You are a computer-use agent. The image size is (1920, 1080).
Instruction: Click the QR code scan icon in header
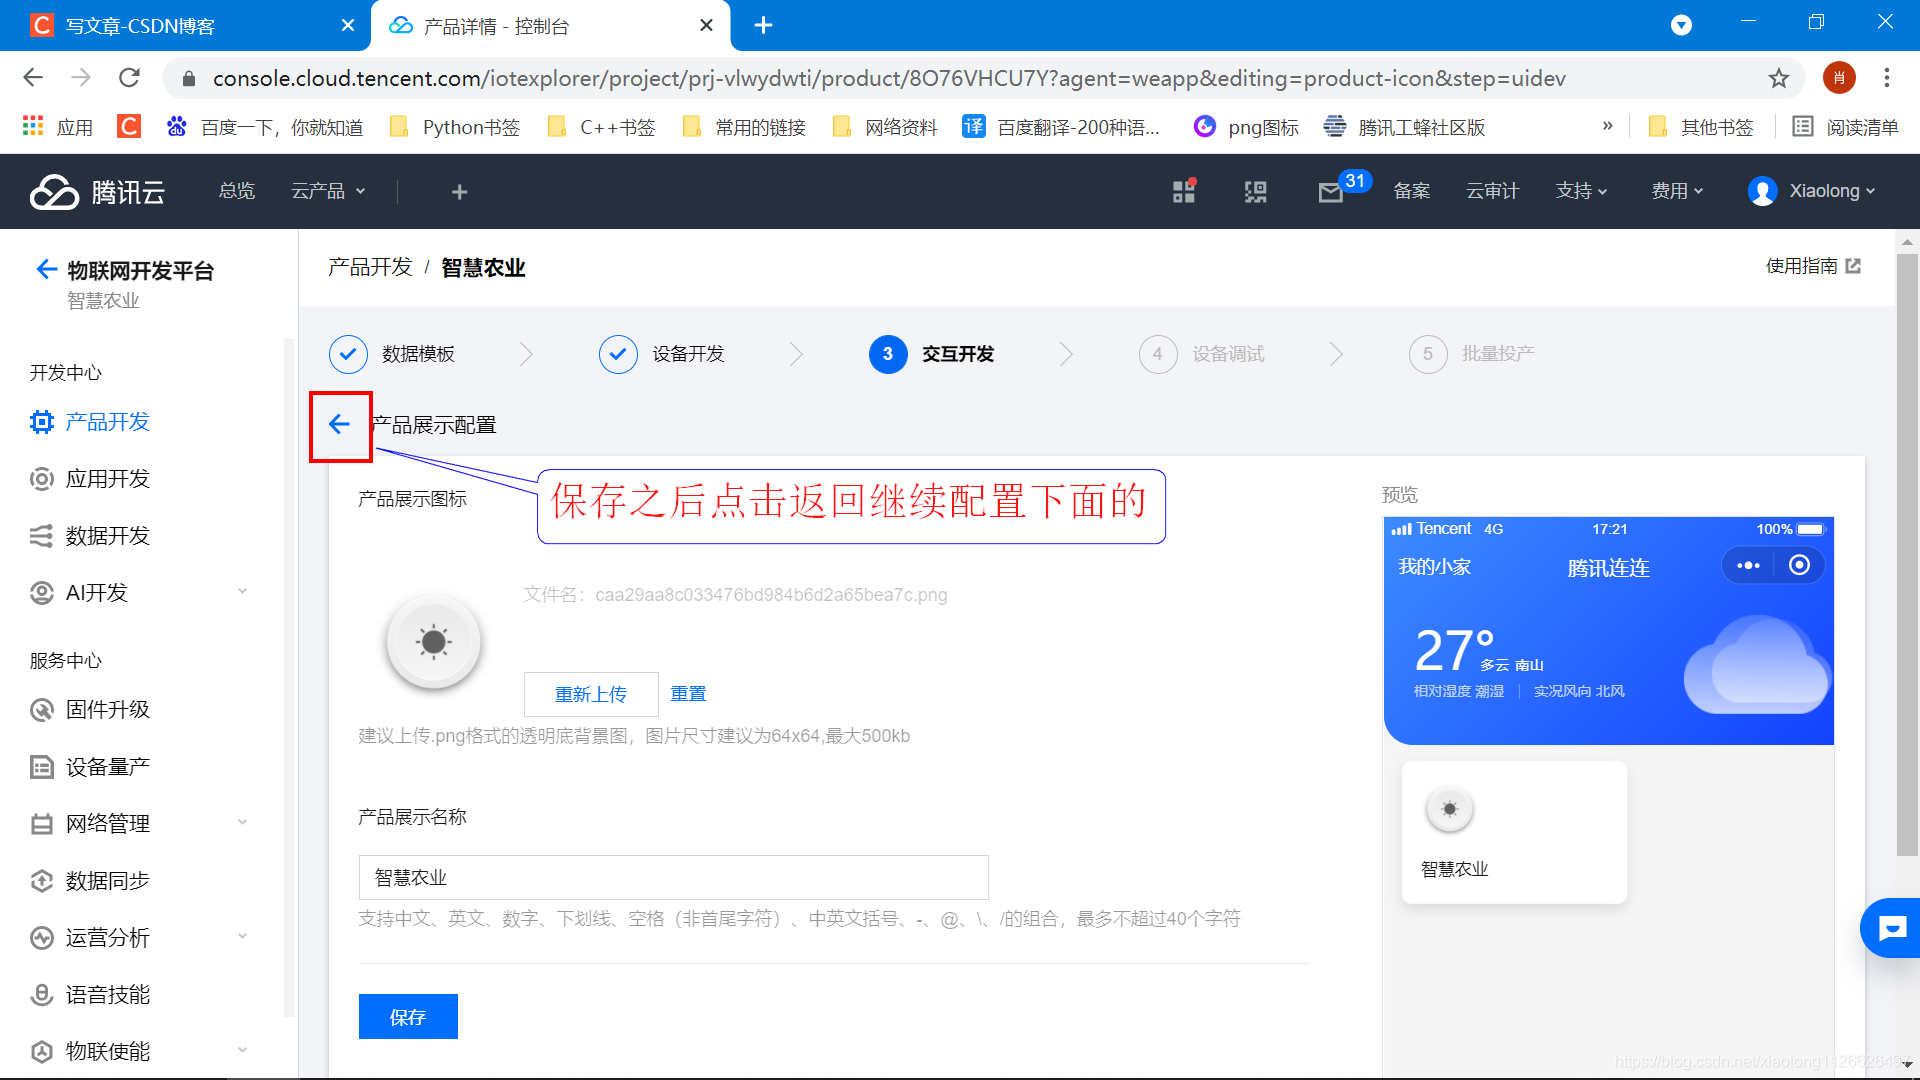coord(1255,192)
